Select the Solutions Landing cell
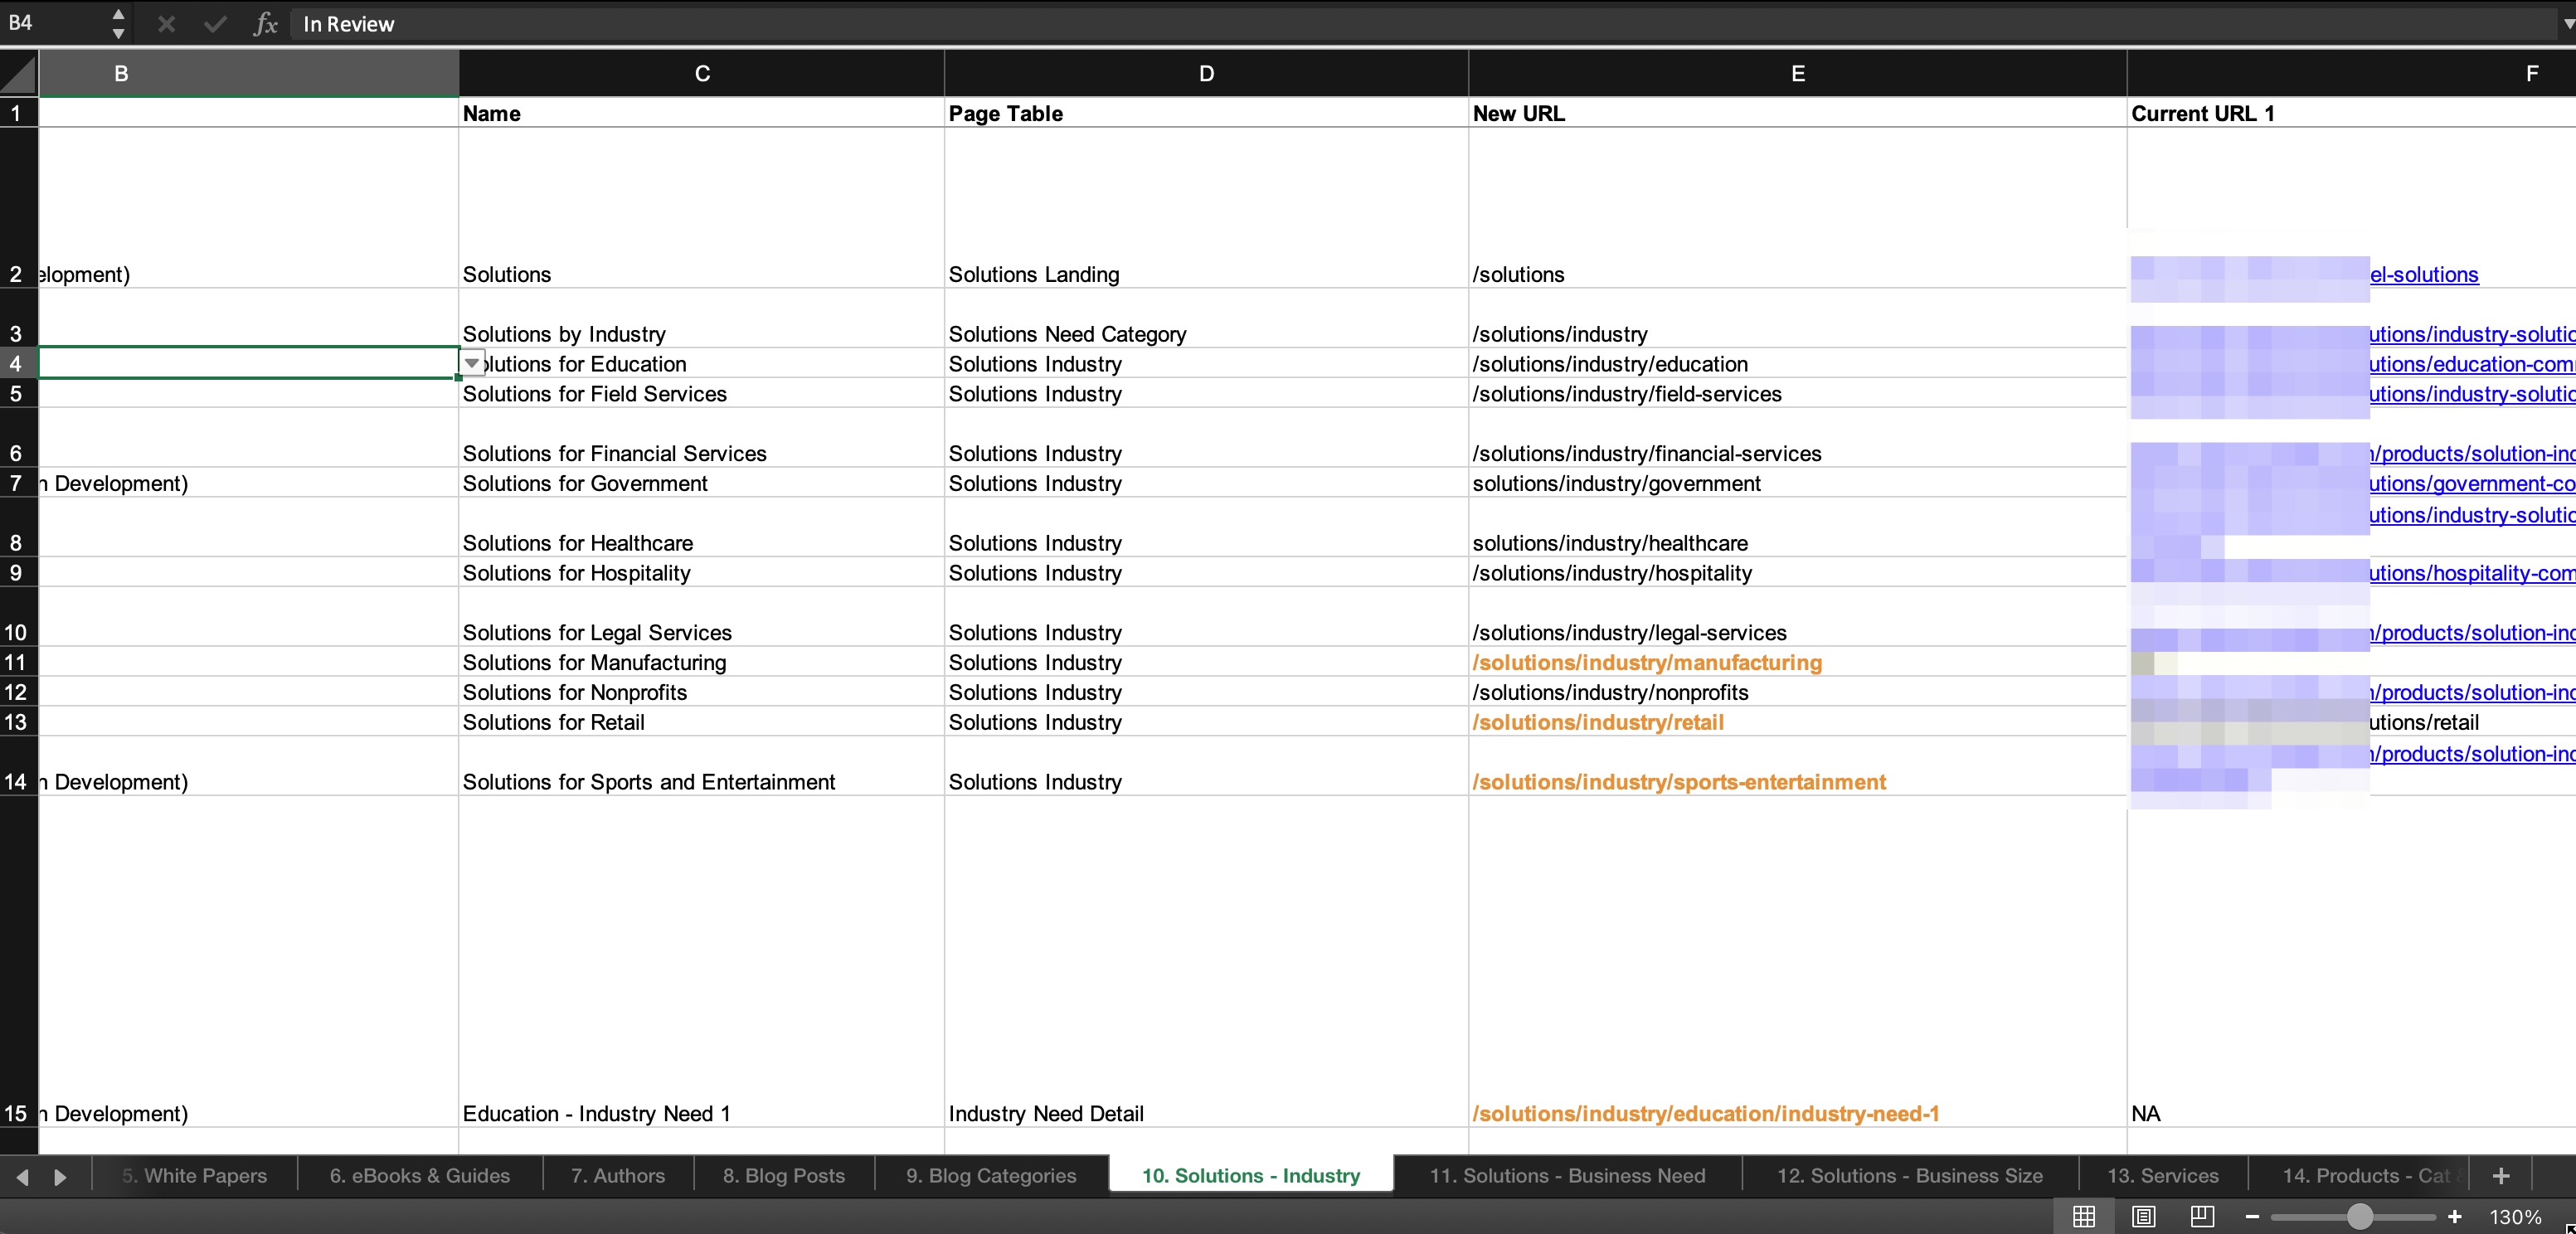2576x1234 pixels. [x=1206, y=208]
